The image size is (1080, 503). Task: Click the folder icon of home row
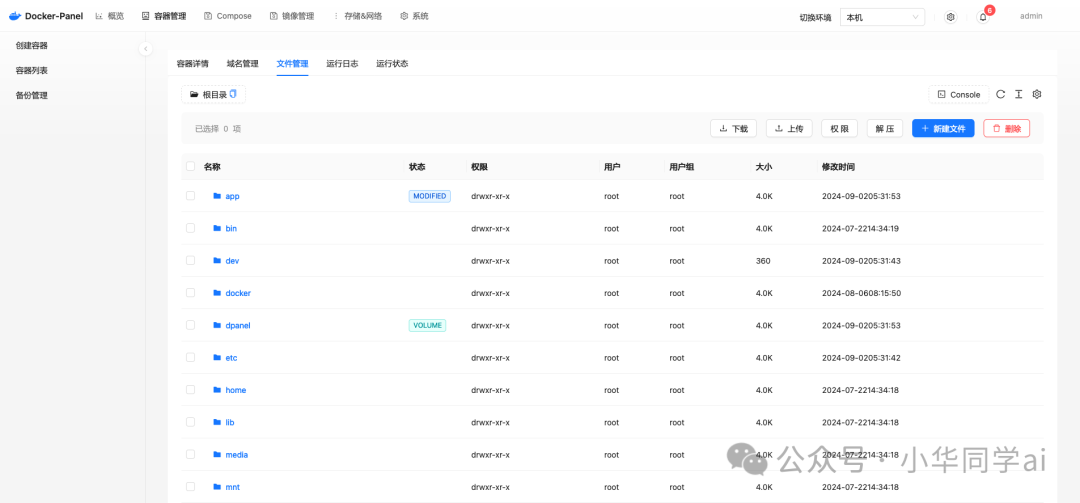[x=217, y=390]
